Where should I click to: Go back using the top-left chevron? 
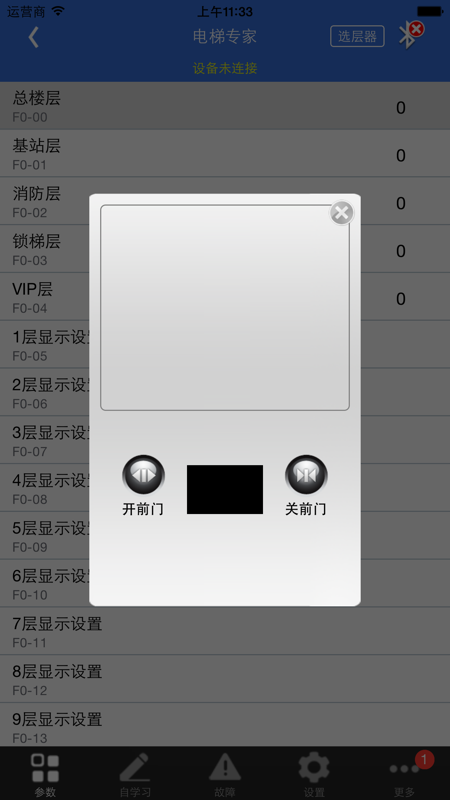34,37
